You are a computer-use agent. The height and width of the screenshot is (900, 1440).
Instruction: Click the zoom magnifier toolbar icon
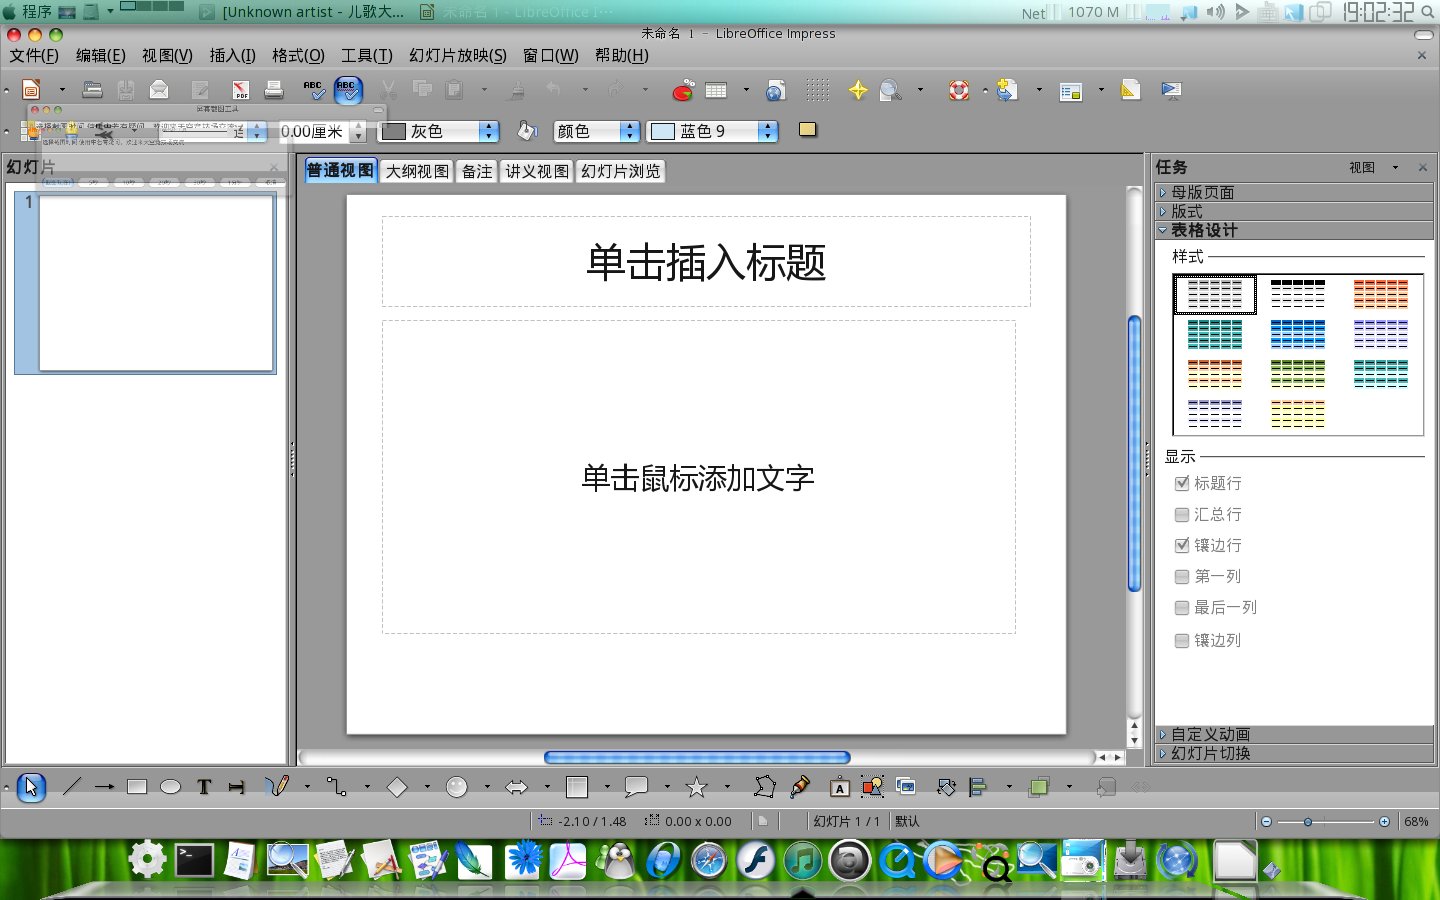(x=890, y=91)
